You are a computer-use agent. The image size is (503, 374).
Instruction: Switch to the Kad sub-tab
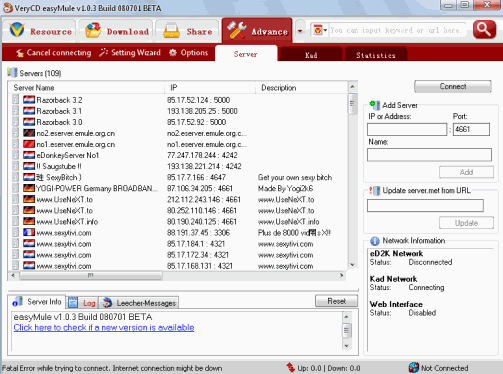[311, 55]
